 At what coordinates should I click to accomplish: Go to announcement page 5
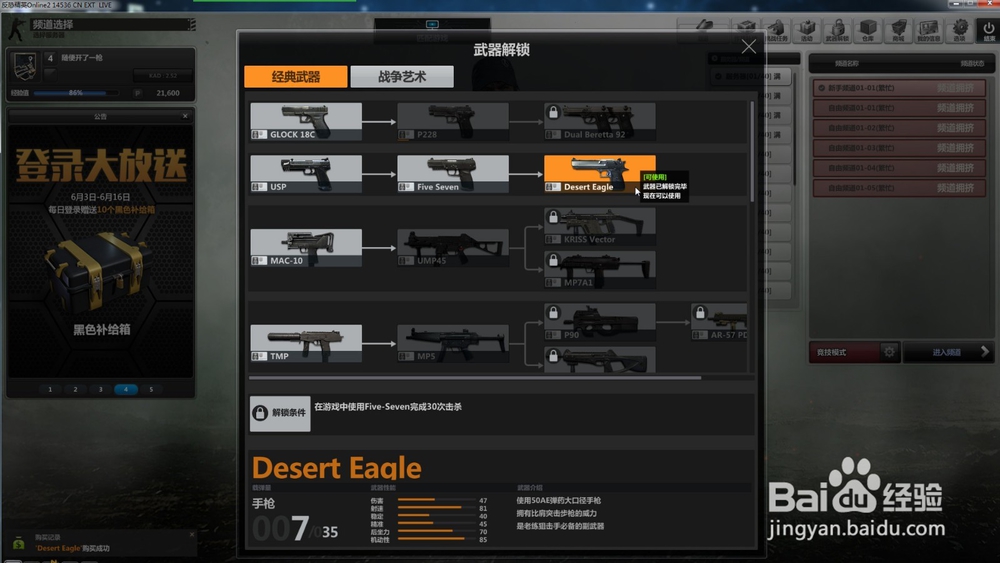tap(151, 389)
